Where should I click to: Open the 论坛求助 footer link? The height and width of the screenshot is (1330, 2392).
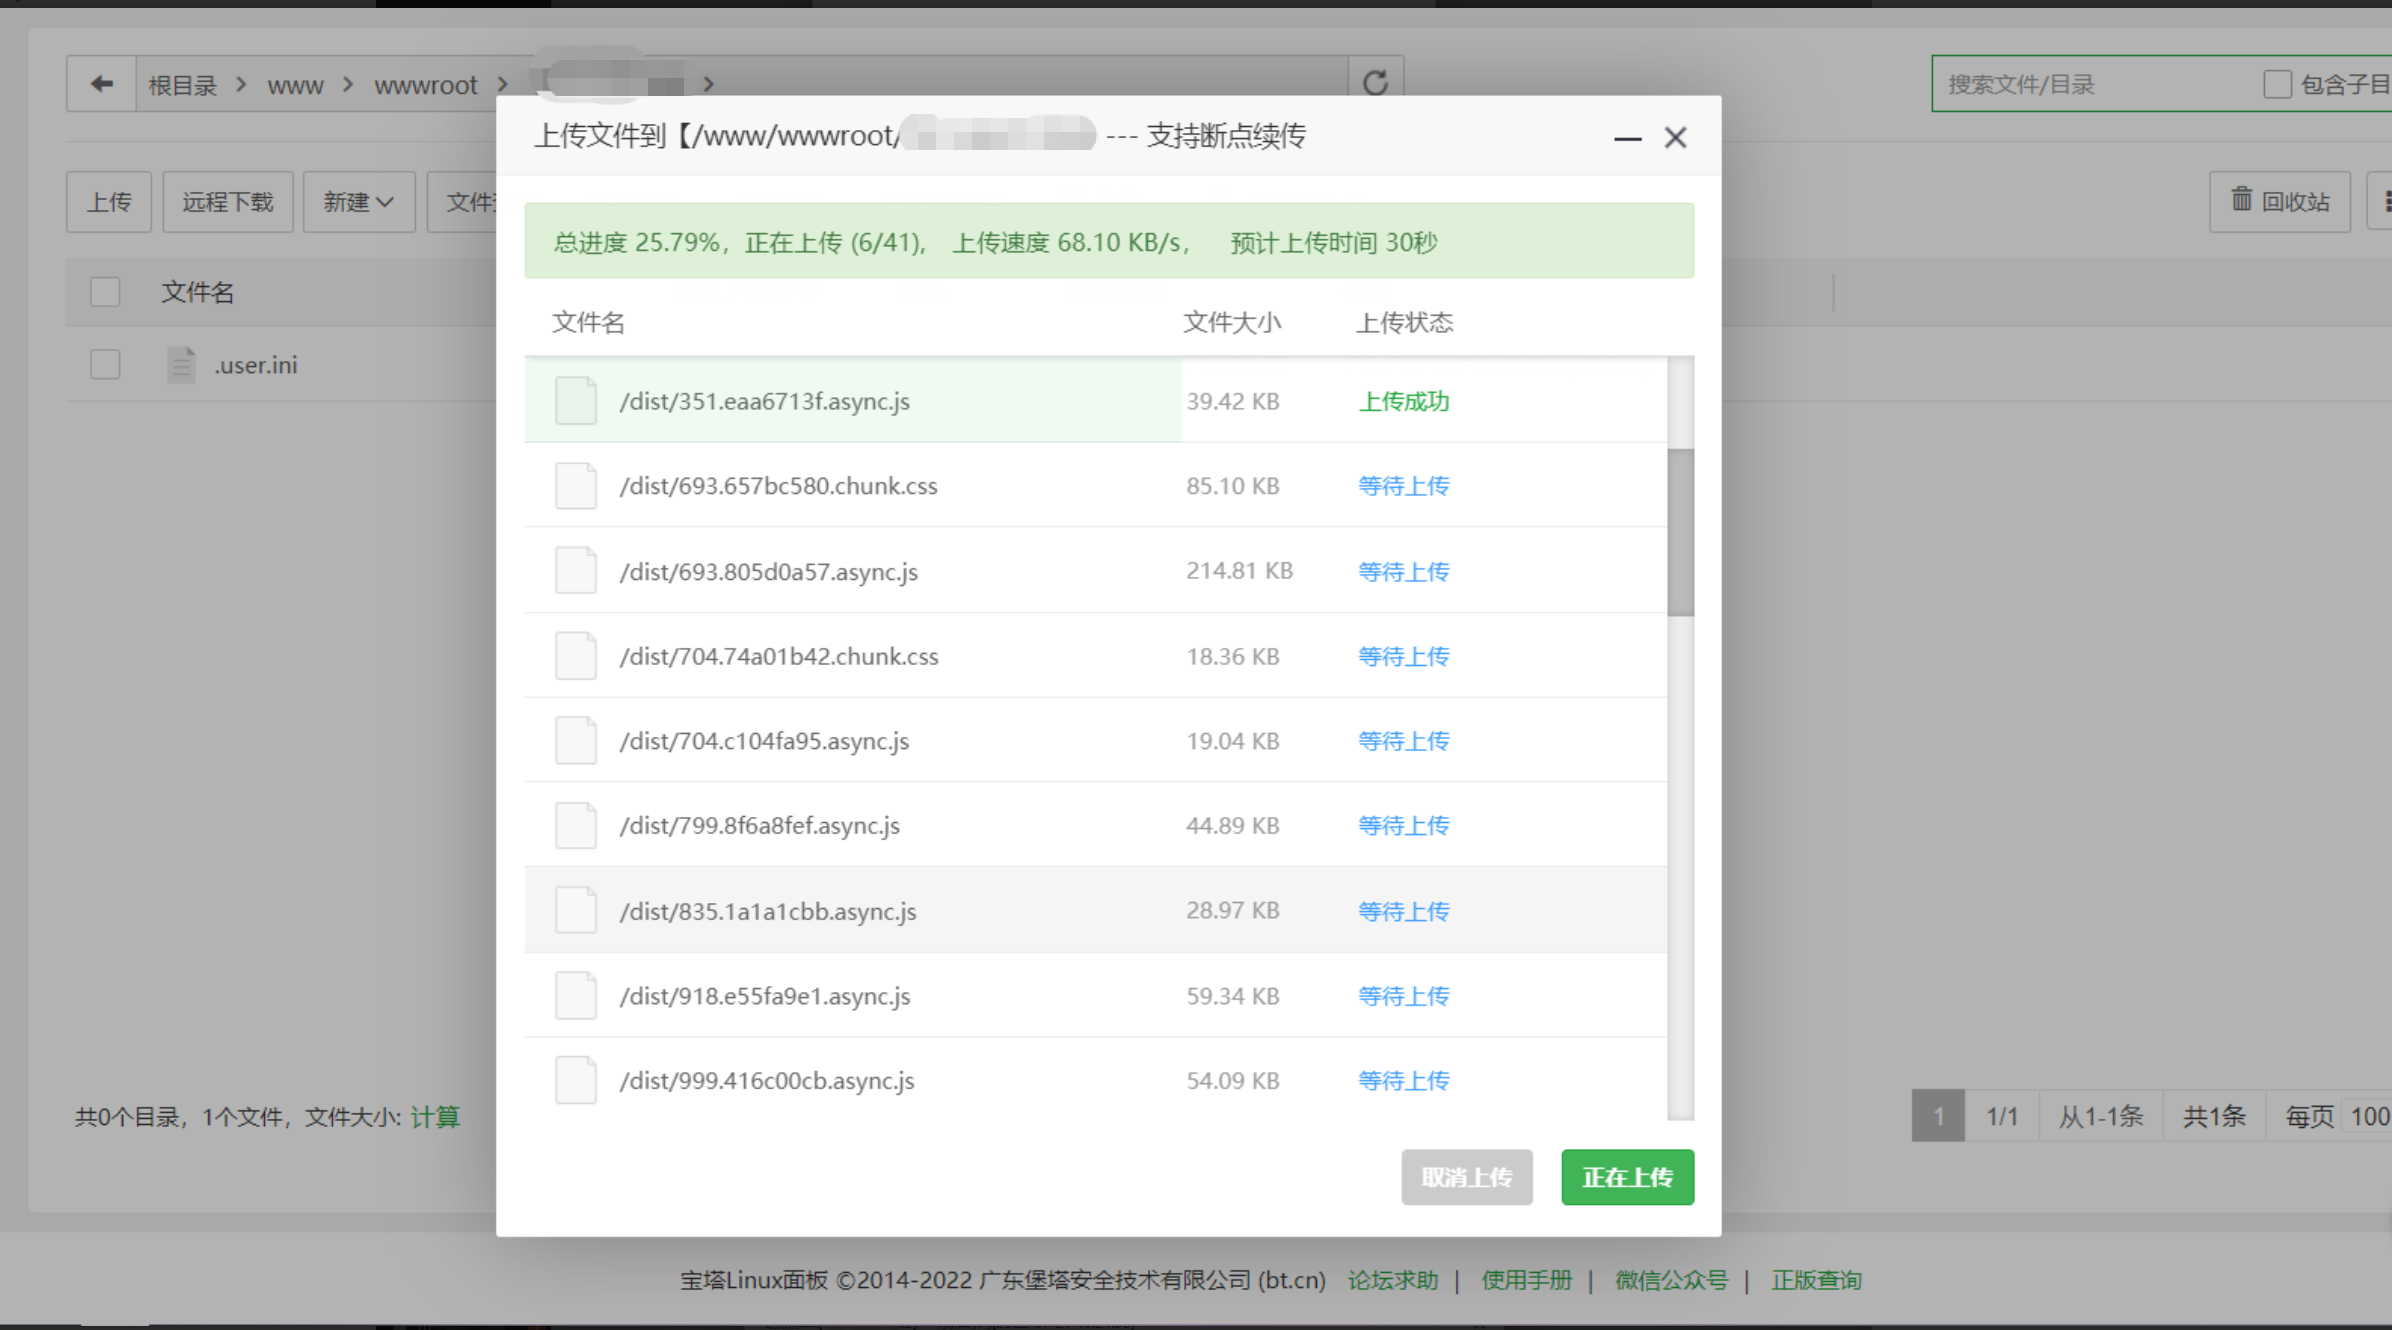[x=1392, y=1280]
